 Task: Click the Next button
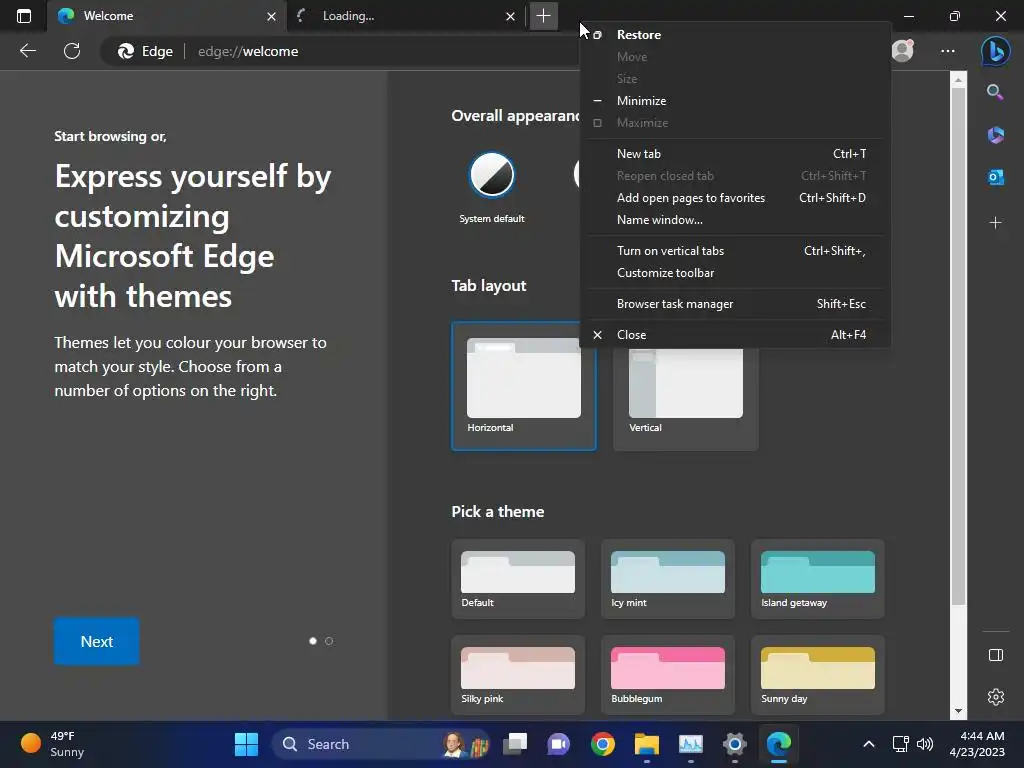[x=97, y=641]
